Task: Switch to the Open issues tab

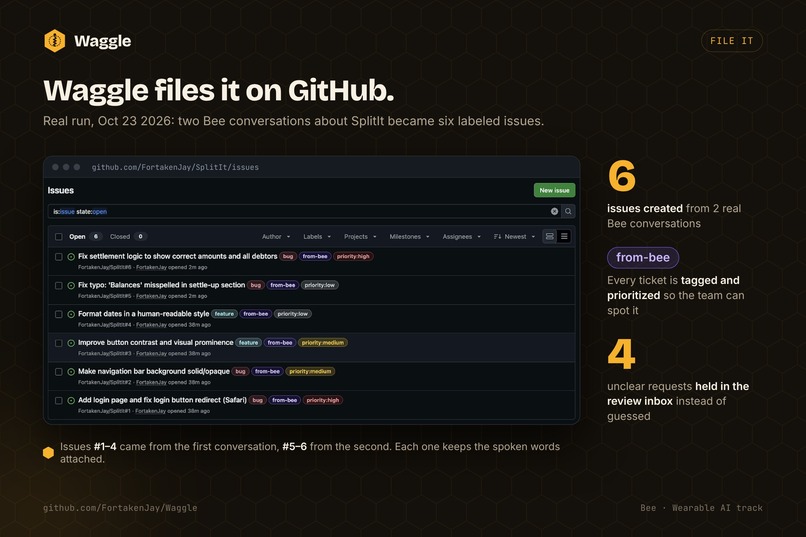Action: point(85,236)
